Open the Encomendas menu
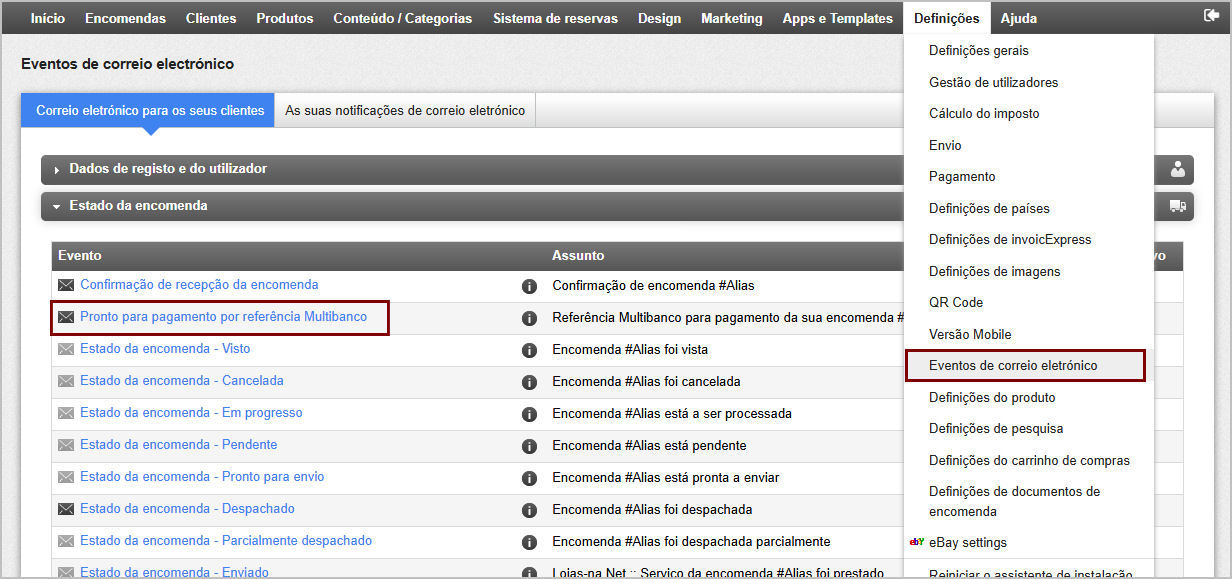Viewport: 1232px width, 579px height. (x=125, y=18)
